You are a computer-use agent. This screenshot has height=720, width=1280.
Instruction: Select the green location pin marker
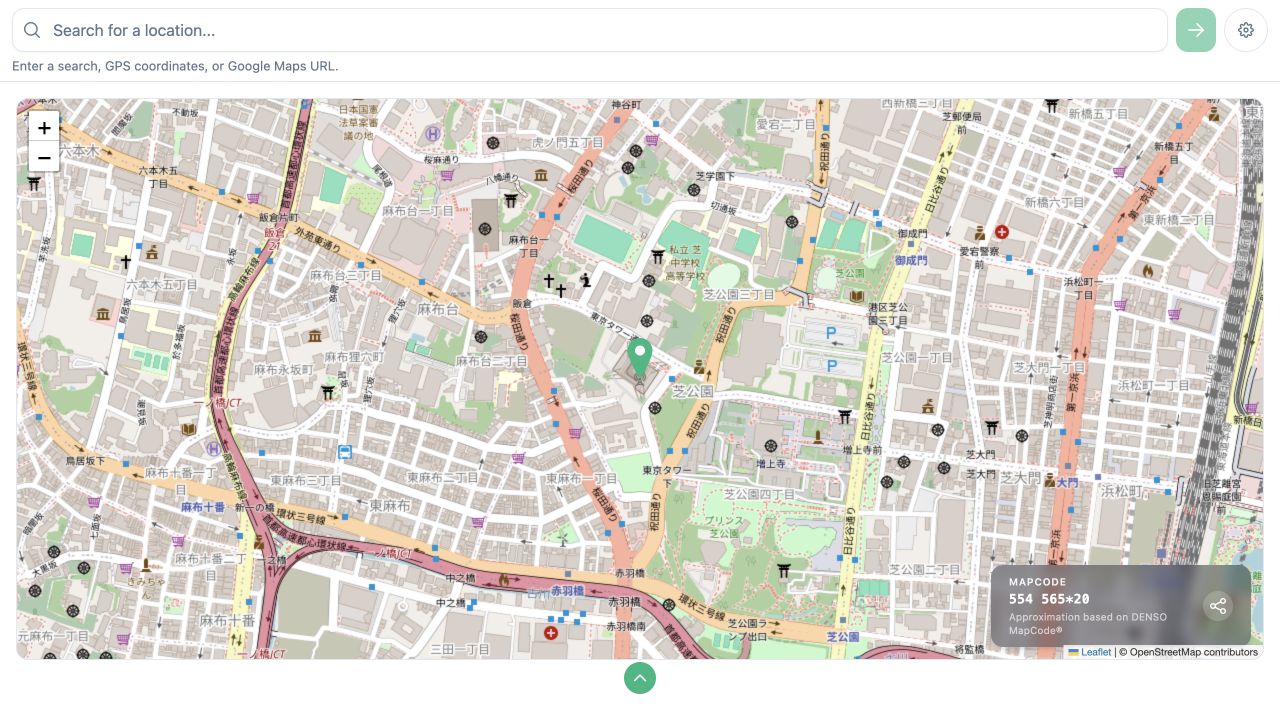[639, 359]
